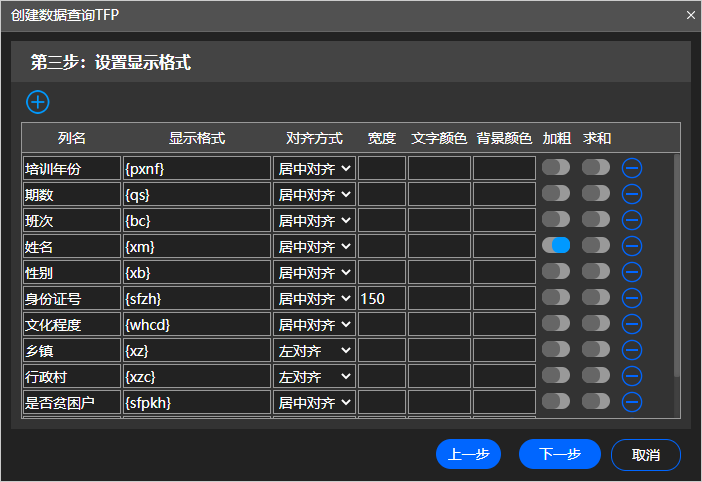Toggle 求和 for the 期数 row
Image resolution: width=702 pixels, height=482 pixels.
coord(596,194)
